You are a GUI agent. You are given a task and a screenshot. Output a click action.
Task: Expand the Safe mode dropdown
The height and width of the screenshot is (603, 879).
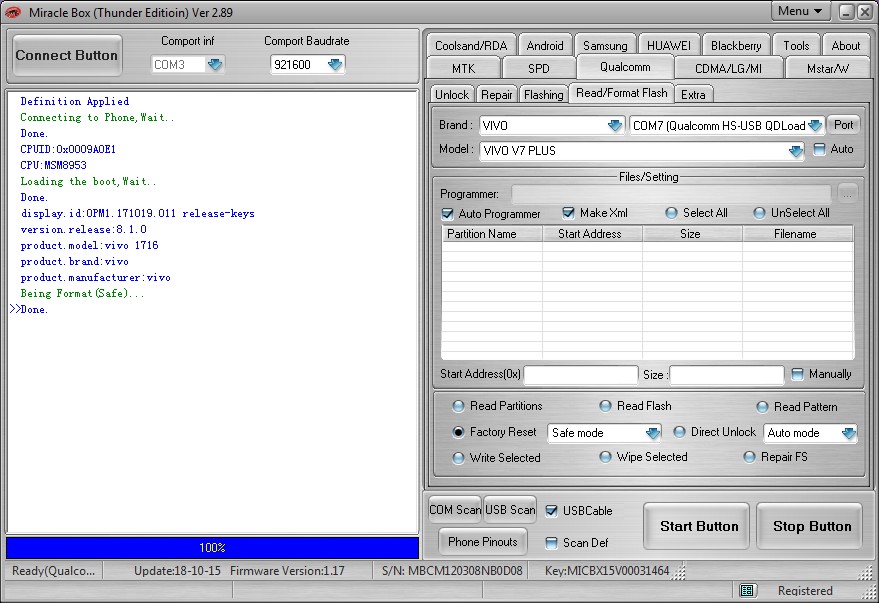pyautogui.click(x=652, y=433)
